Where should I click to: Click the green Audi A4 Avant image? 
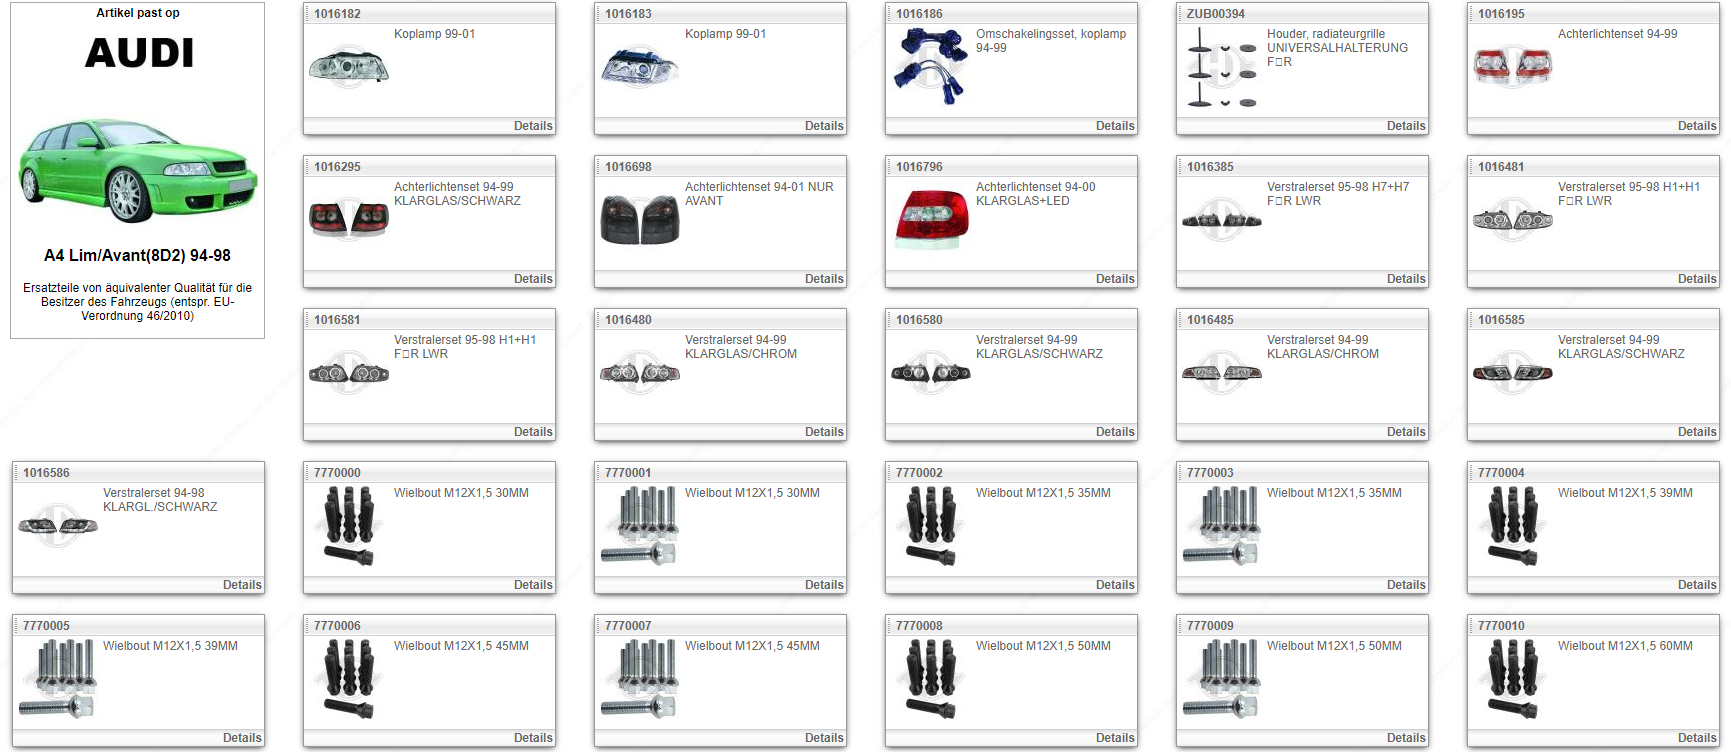coord(138,170)
